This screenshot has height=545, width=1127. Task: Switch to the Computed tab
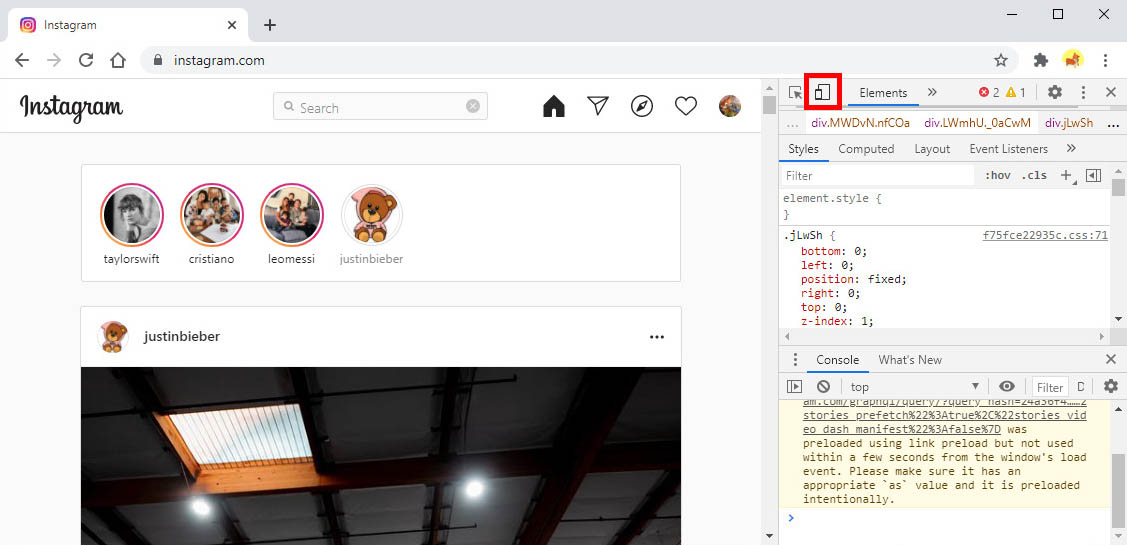(866, 149)
